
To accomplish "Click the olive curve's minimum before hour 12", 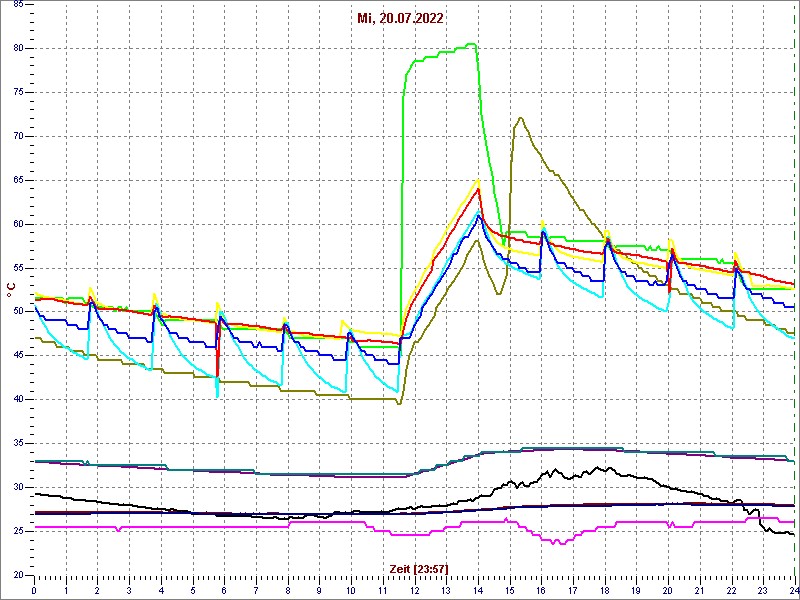I will point(399,403).
